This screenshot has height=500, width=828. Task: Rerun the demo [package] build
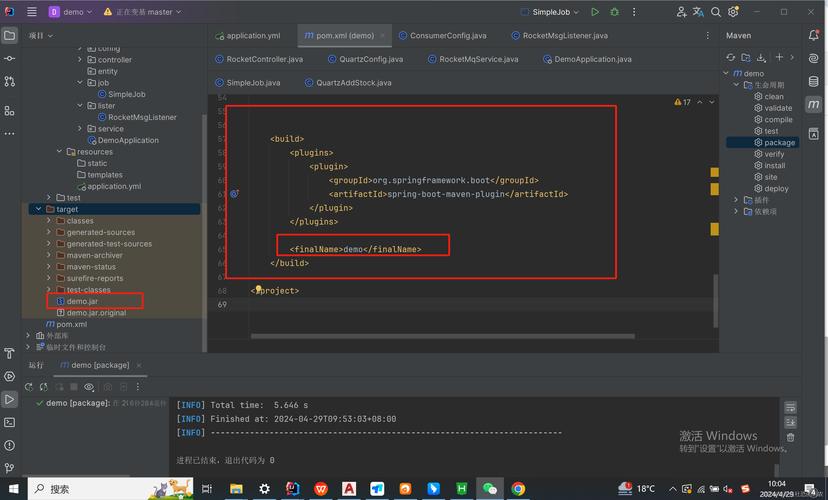29,387
